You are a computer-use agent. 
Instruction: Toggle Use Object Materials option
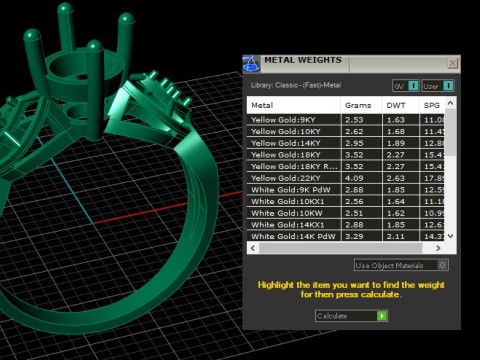pyautogui.click(x=401, y=265)
